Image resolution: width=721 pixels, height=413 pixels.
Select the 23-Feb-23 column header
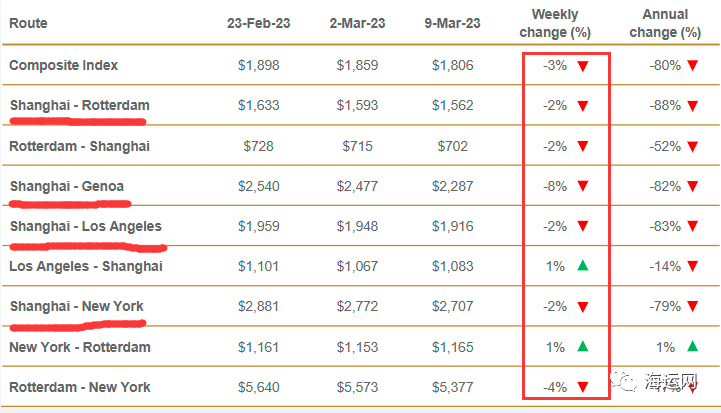(x=260, y=23)
